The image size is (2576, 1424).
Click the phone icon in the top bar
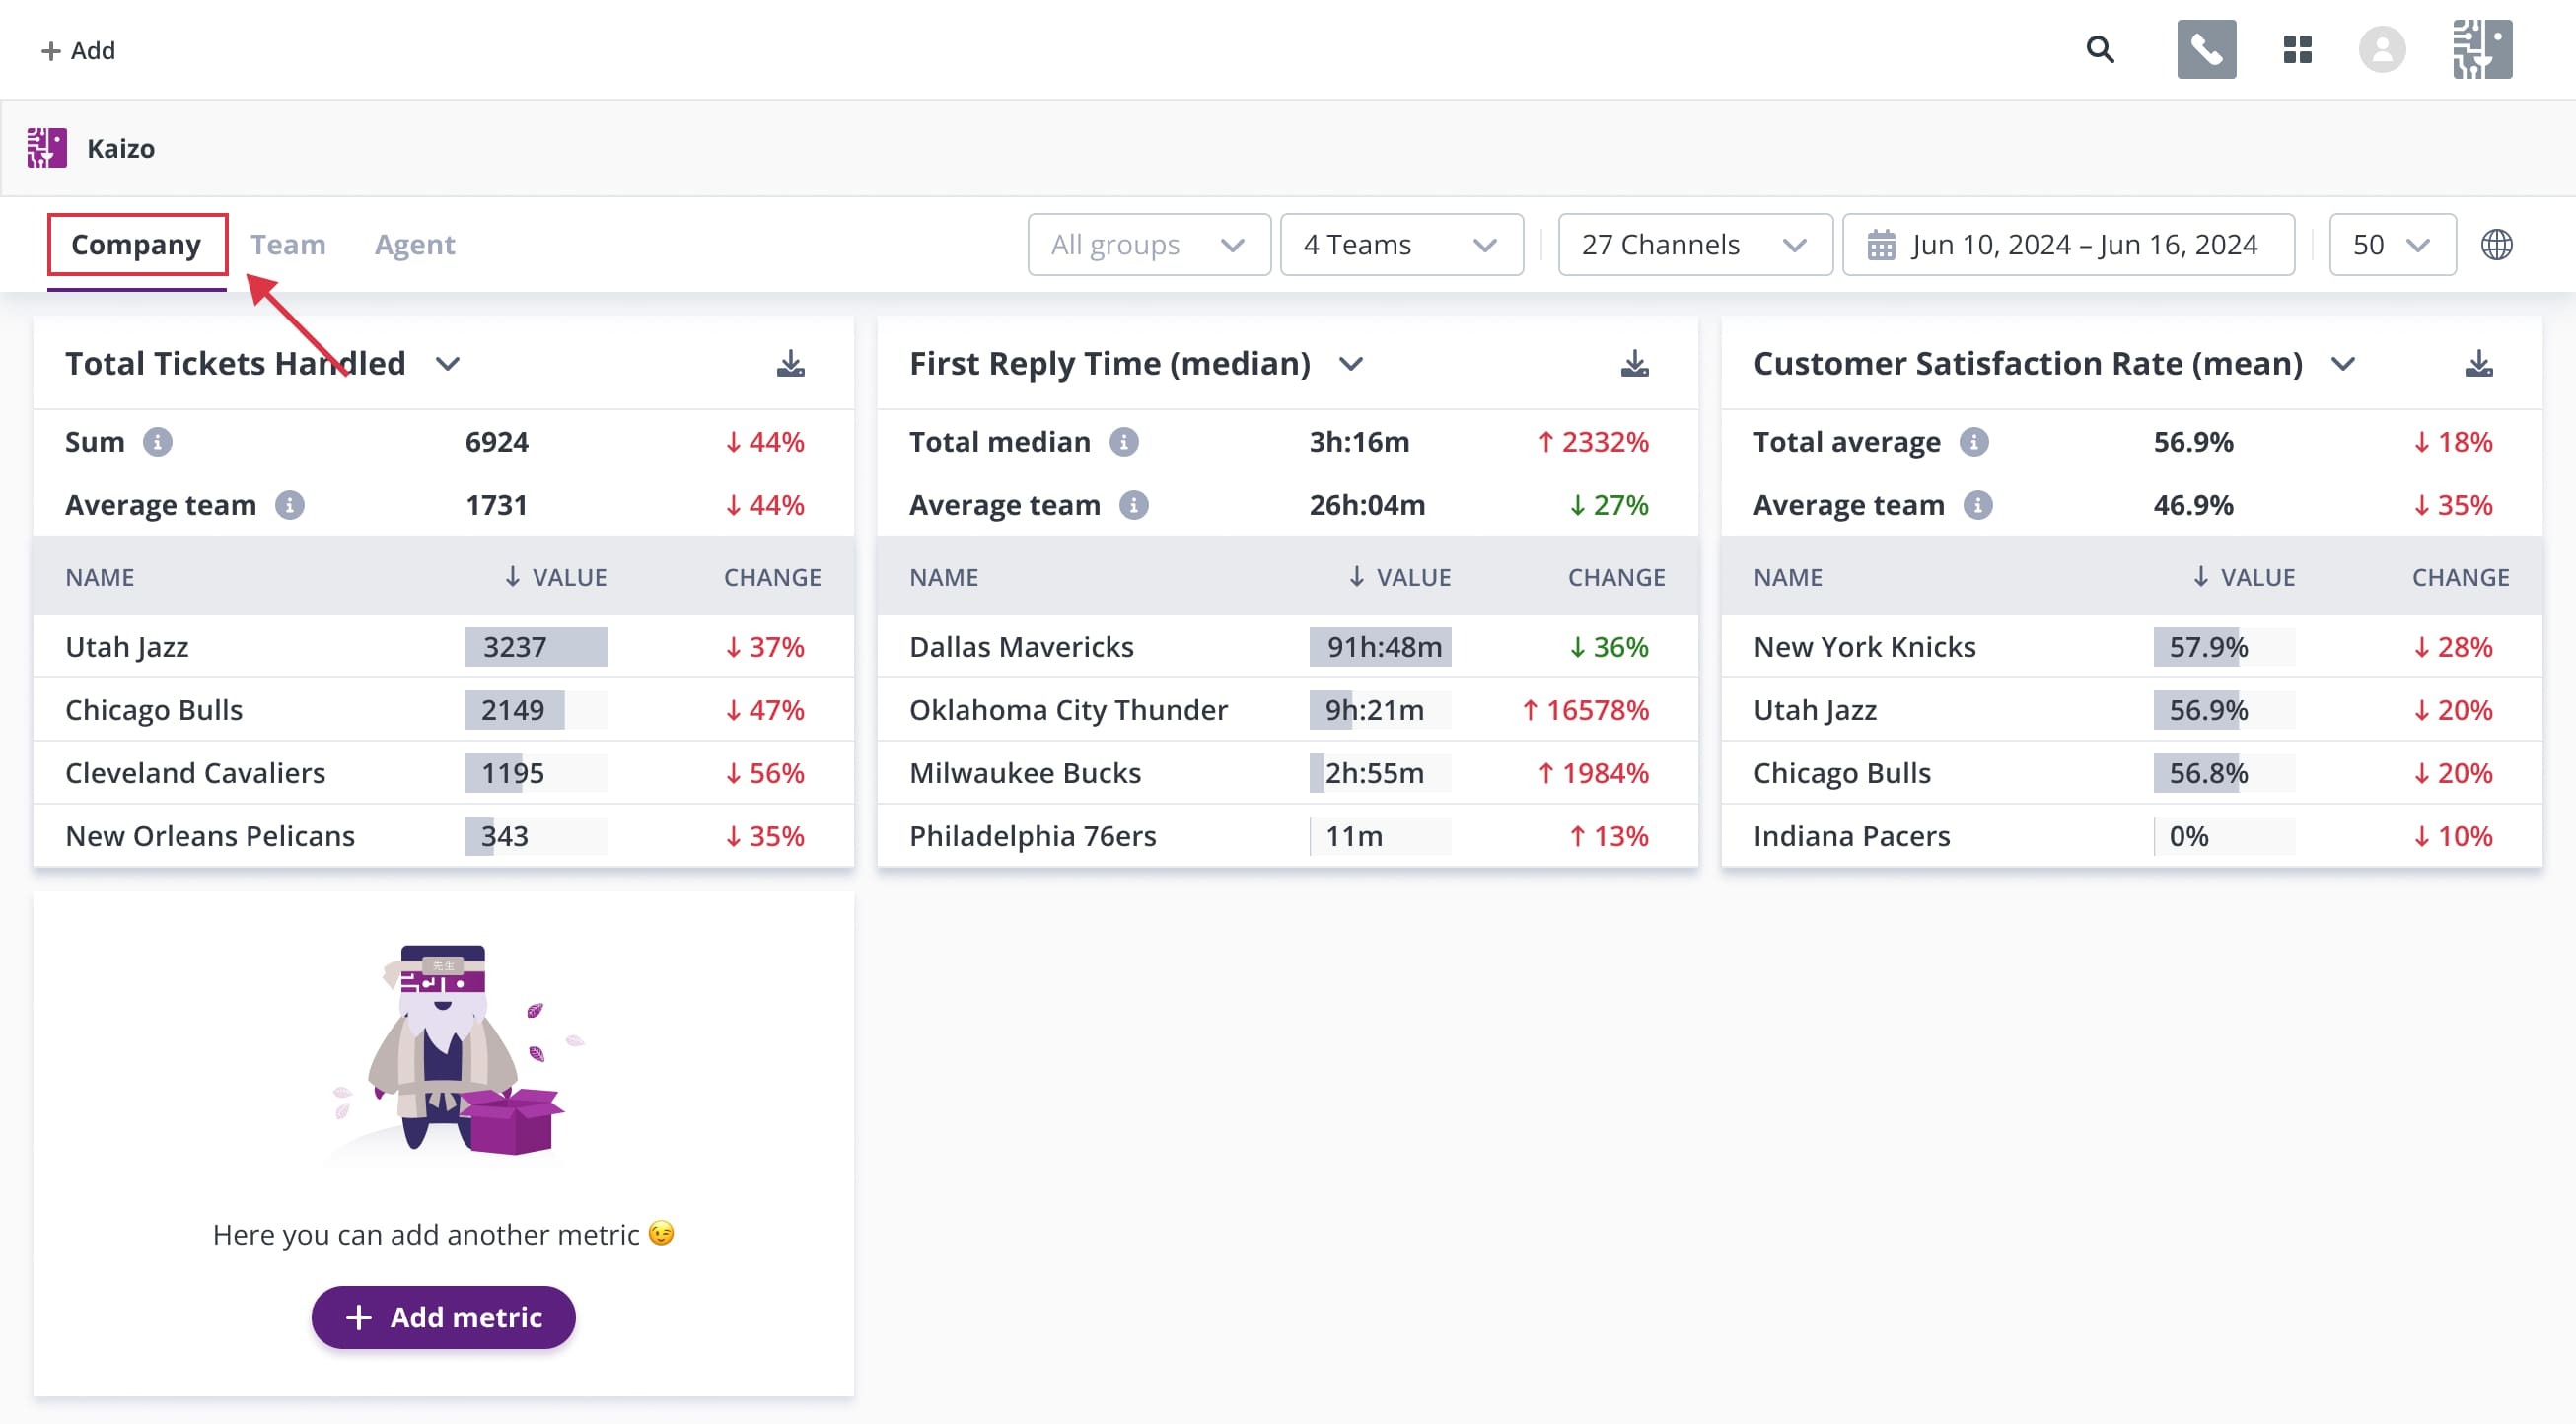(x=2207, y=49)
